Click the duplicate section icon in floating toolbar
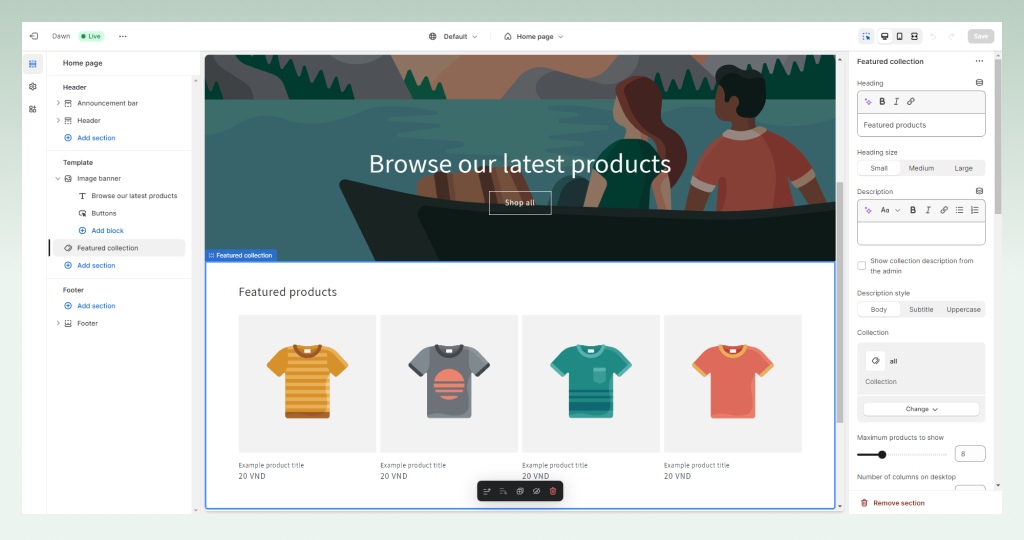Screen dimensions: 1024x540 pyautogui.click(x=520, y=491)
